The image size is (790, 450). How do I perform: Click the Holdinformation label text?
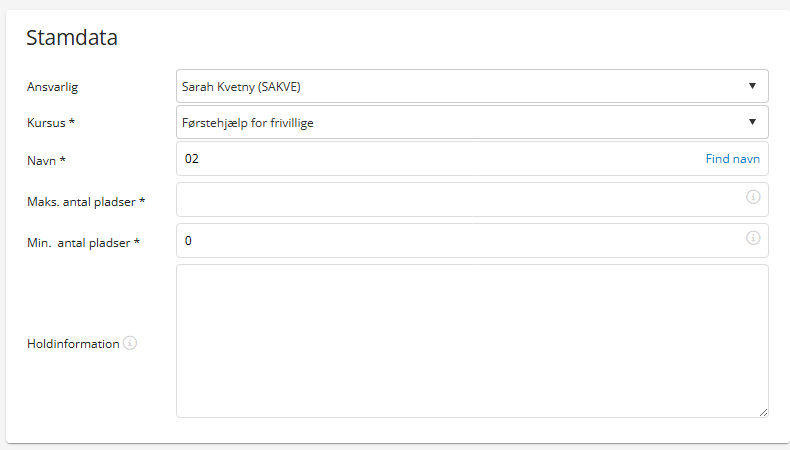pos(73,344)
